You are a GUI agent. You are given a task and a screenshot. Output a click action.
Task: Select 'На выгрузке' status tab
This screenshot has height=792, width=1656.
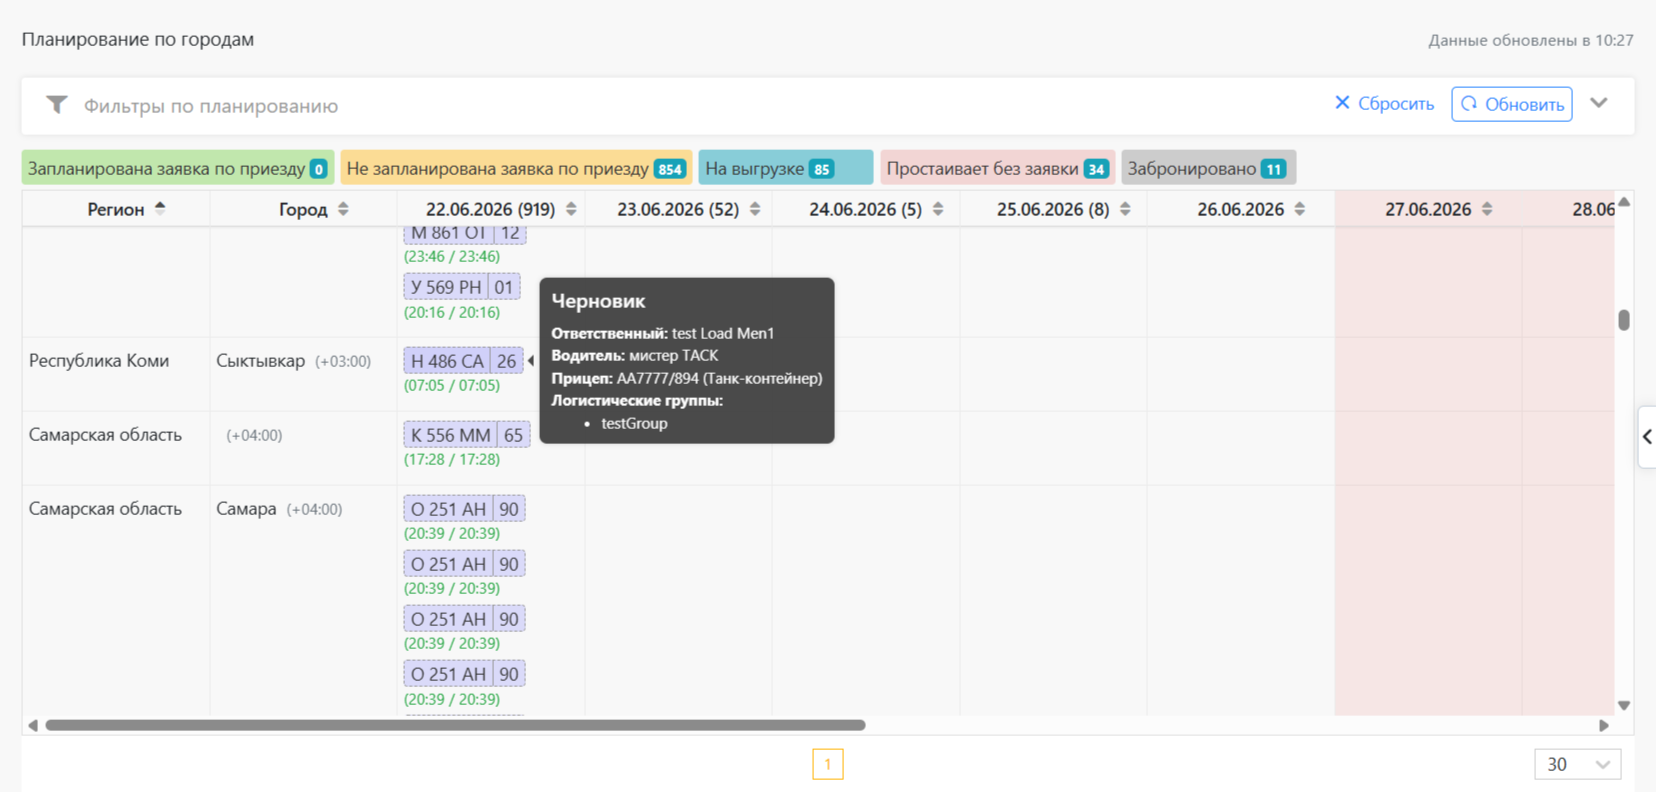(x=785, y=168)
